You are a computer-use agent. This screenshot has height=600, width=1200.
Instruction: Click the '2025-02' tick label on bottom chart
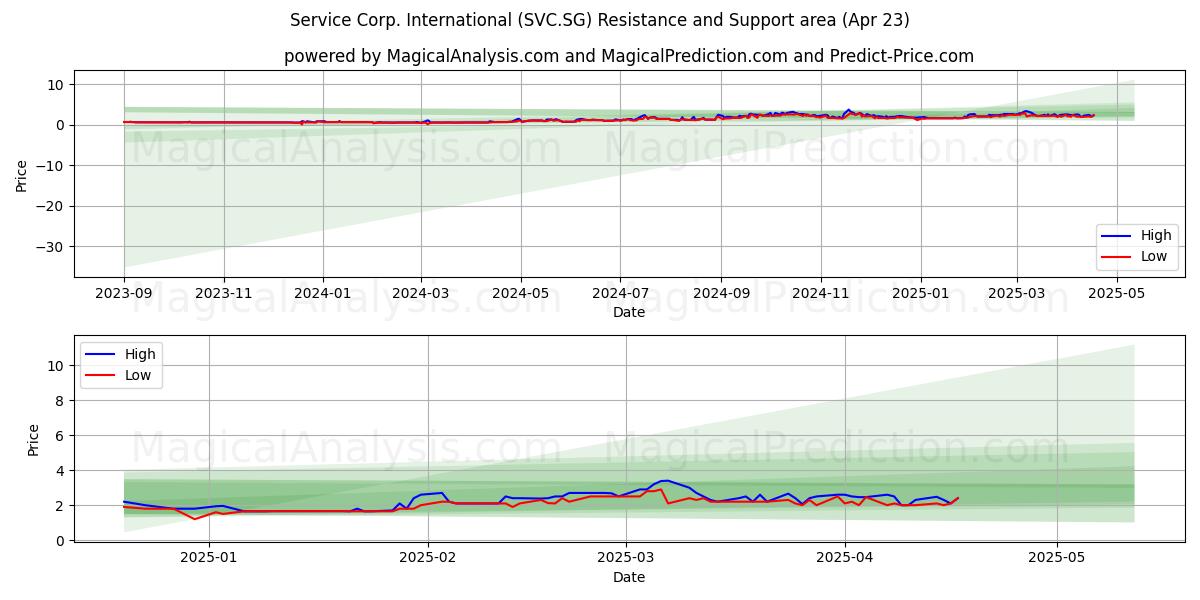coord(428,558)
